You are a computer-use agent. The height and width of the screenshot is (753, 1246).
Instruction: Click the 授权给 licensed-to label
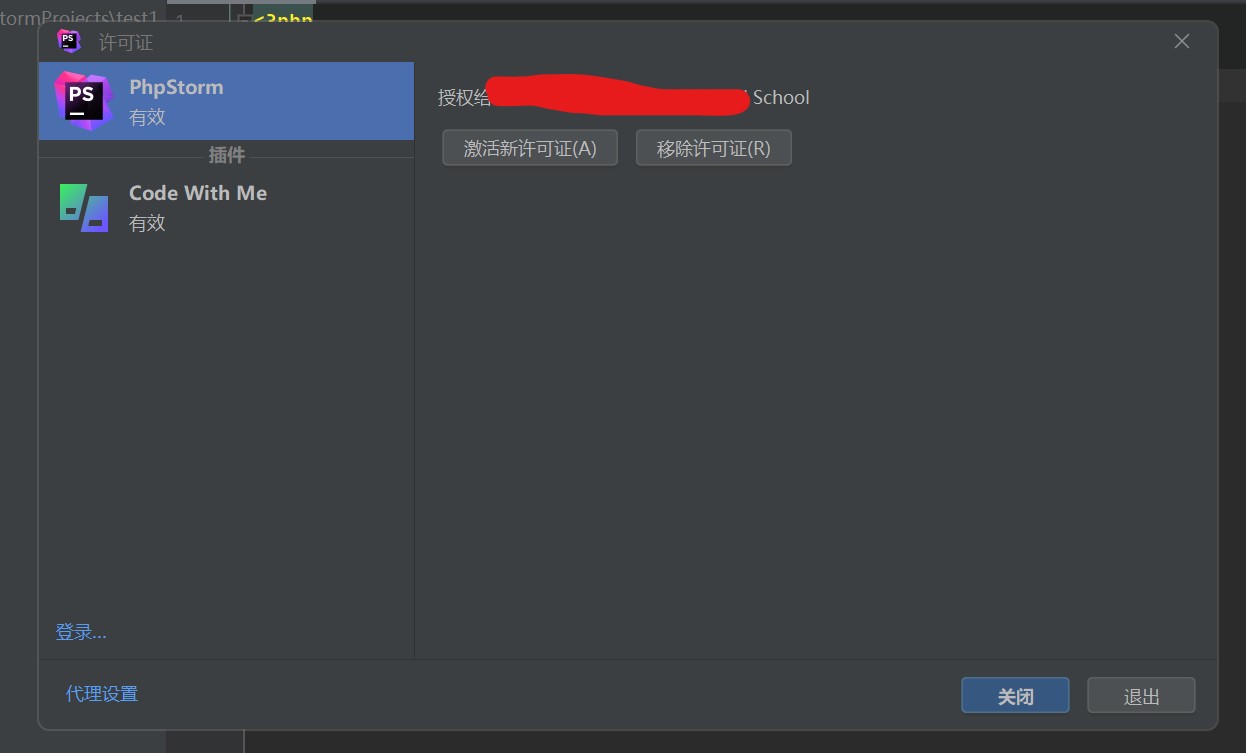464,98
